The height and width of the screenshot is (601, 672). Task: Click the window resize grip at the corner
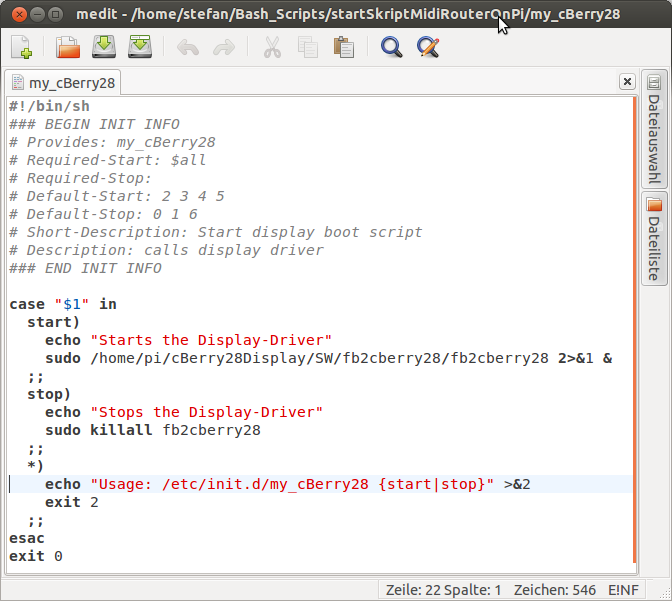665,593
